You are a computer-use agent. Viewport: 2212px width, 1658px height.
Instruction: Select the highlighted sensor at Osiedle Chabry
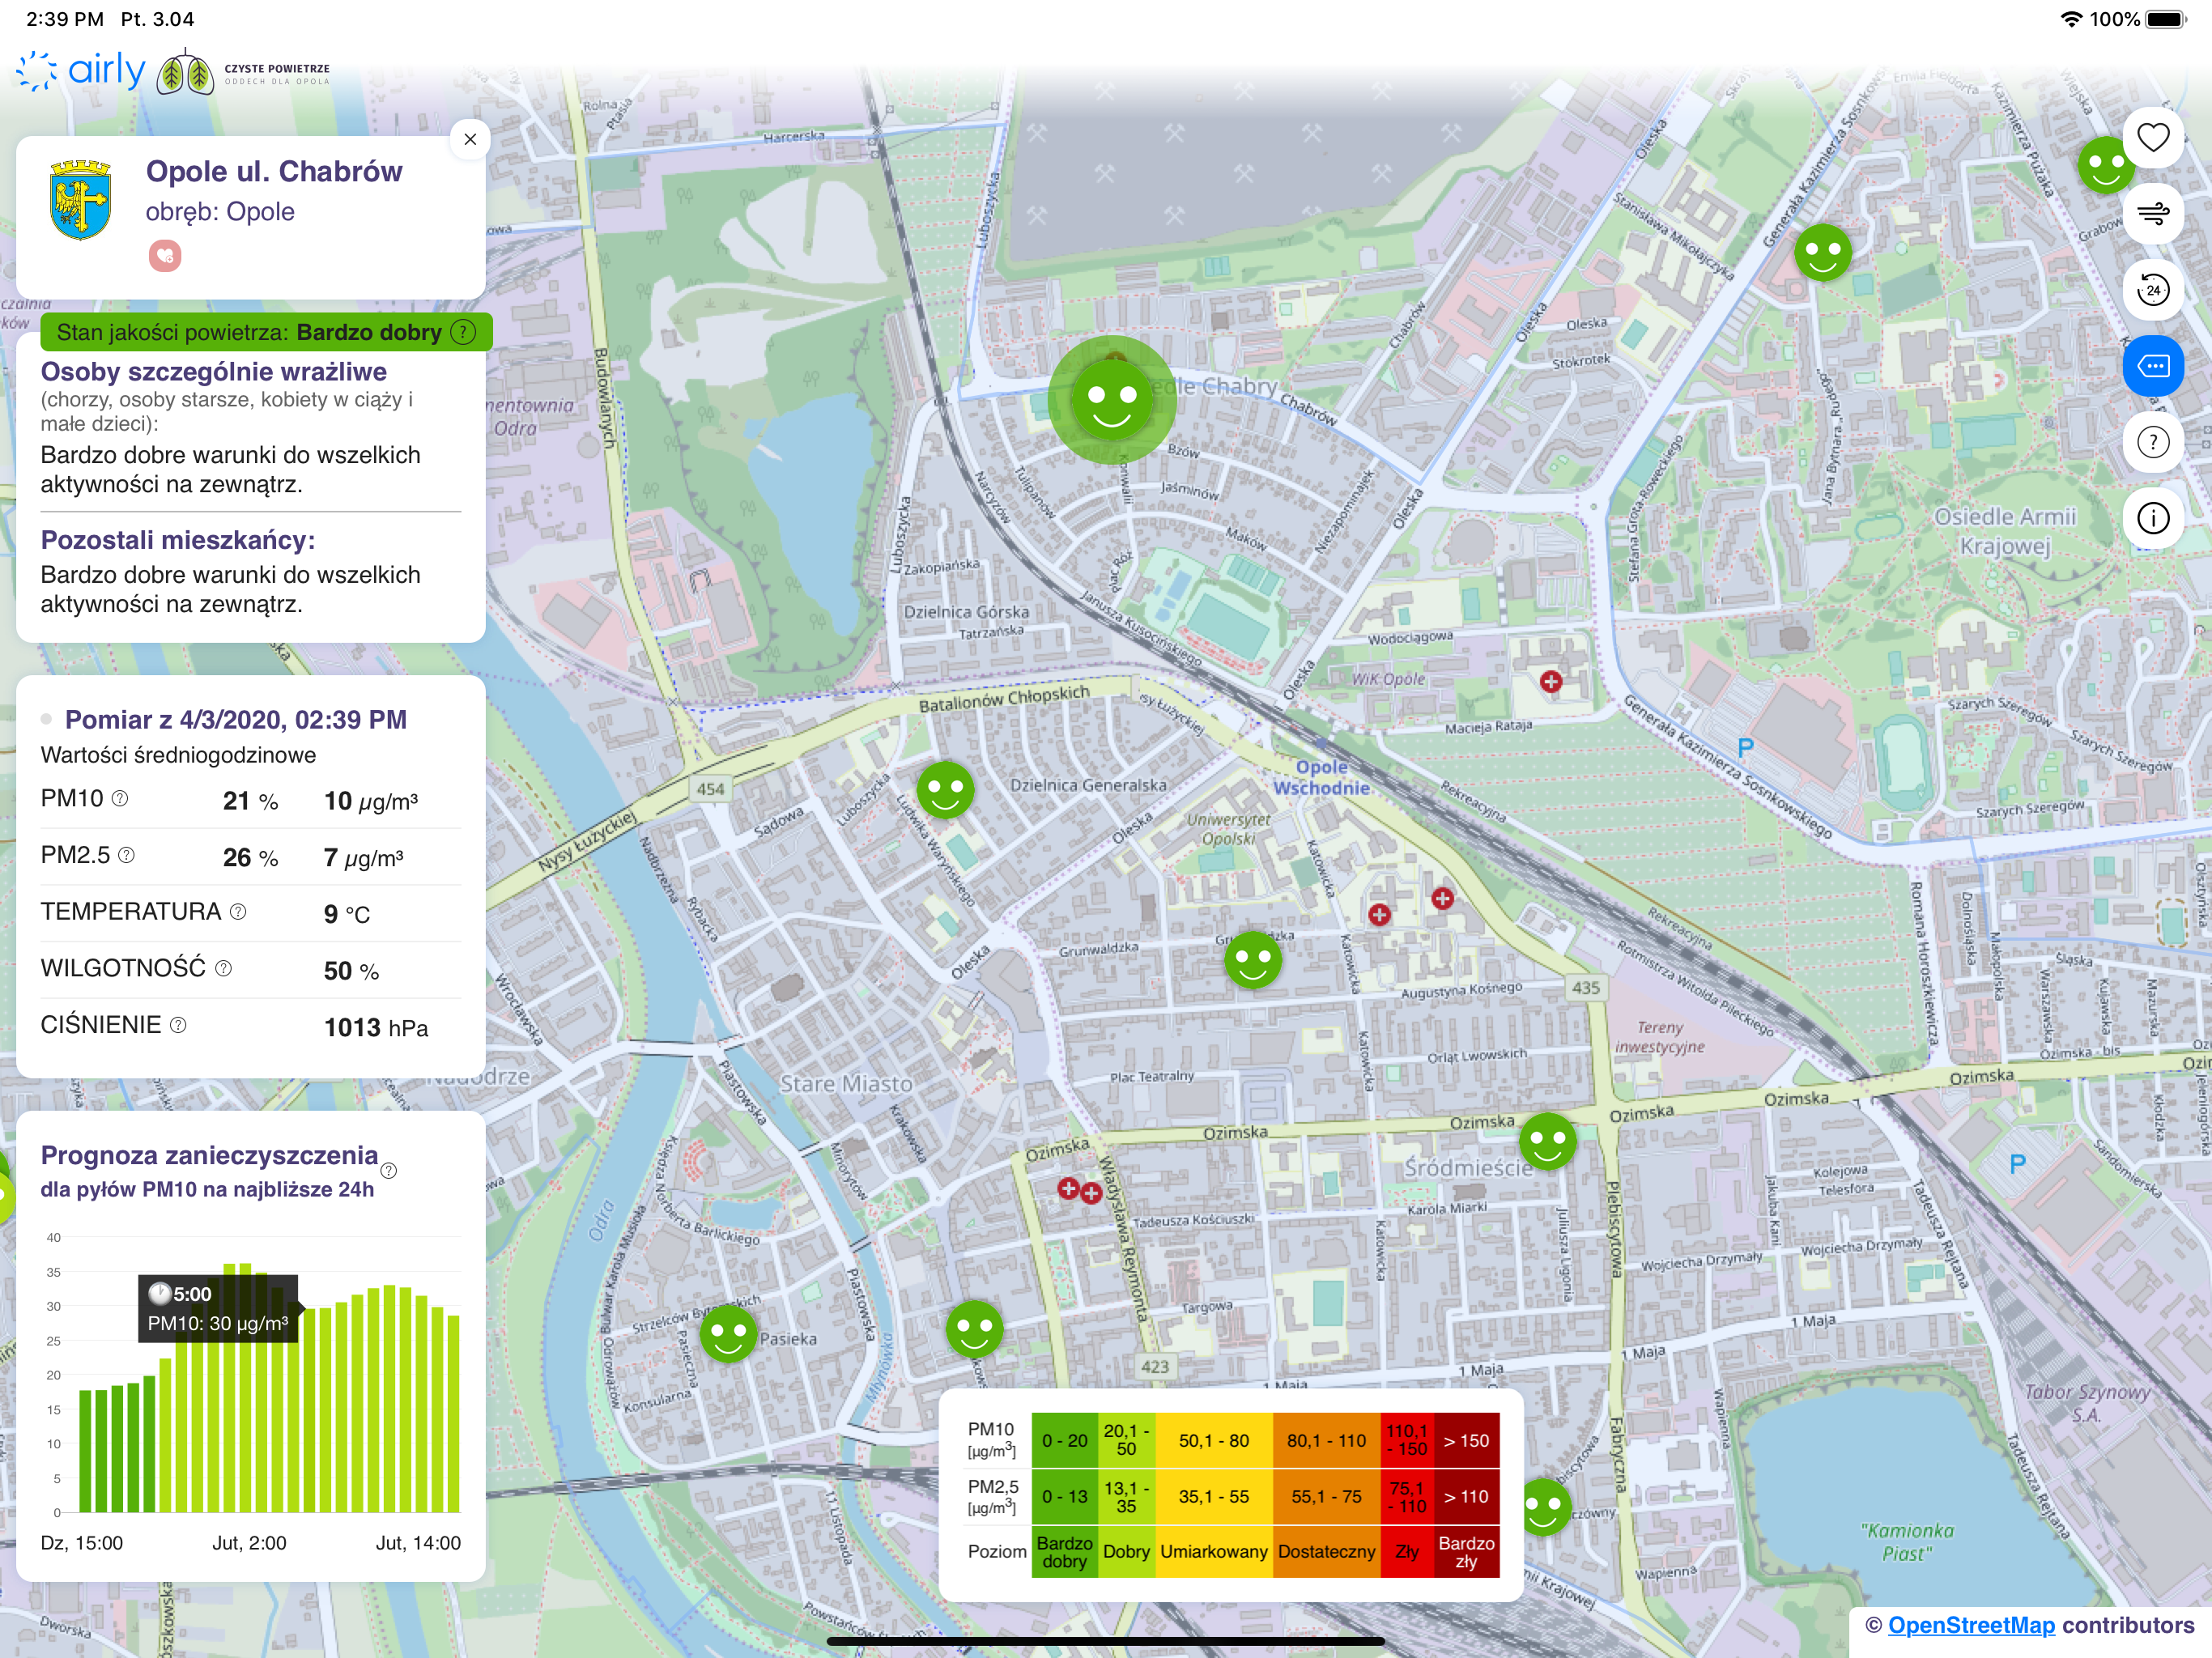[1111, 399]
